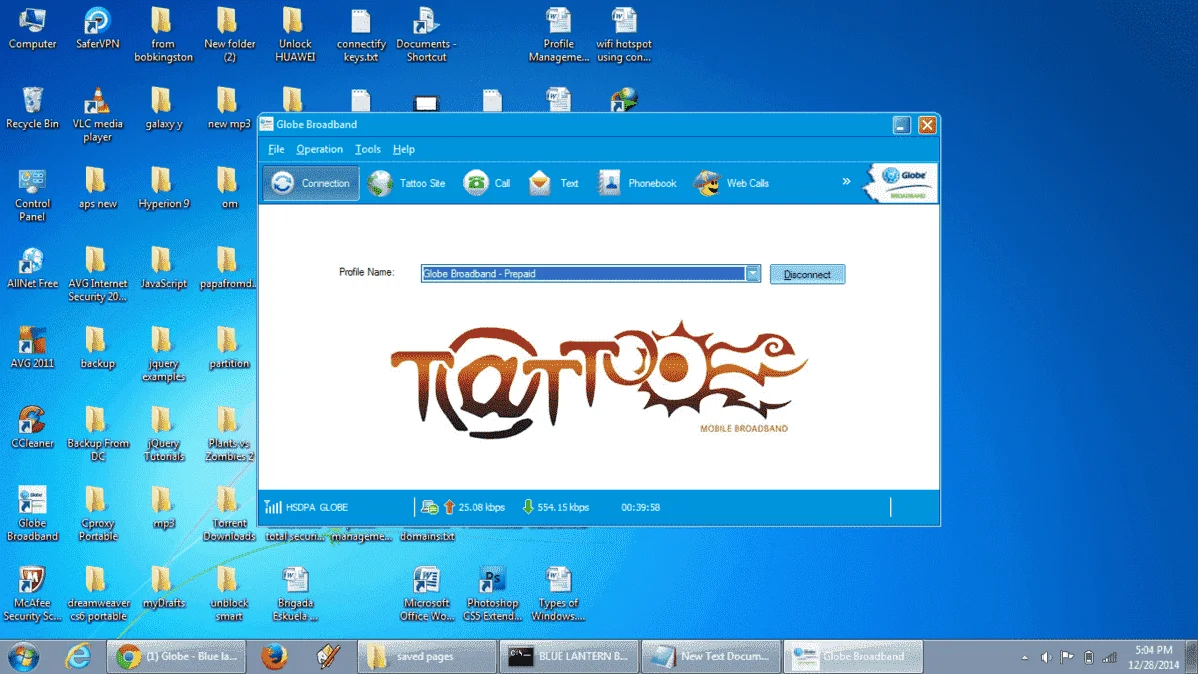Switch to the Chrome Globe - Blue lantern window
Screen dimensions: 1198x674
176,656
